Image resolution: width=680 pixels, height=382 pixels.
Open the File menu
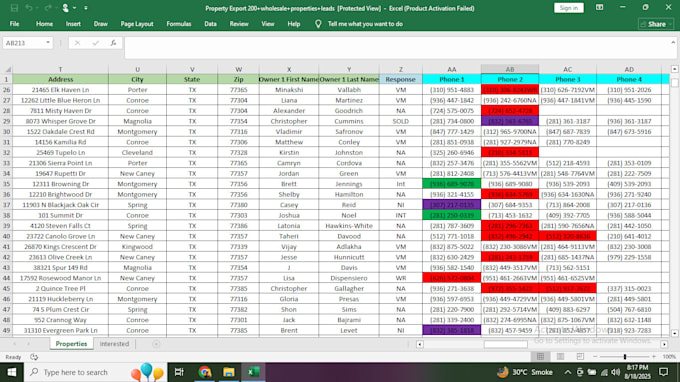(14, 24)
